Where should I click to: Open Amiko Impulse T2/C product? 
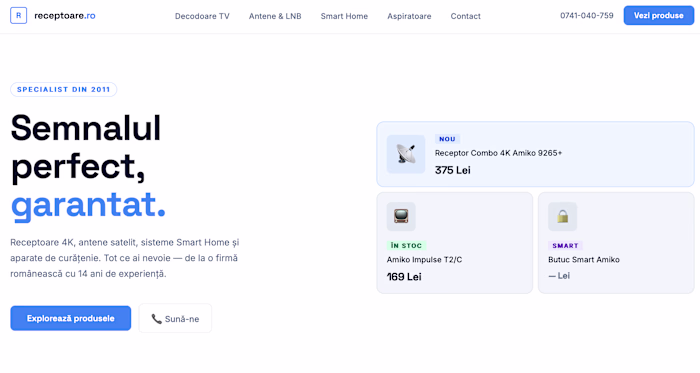tap(424, 260)
